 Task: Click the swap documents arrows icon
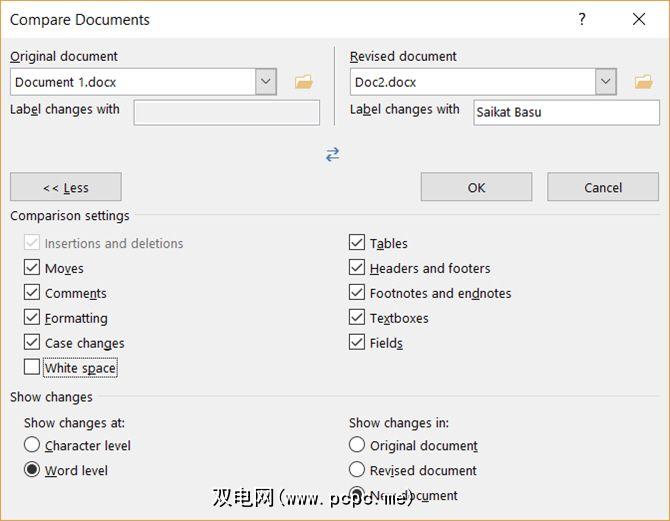(332, 154)
